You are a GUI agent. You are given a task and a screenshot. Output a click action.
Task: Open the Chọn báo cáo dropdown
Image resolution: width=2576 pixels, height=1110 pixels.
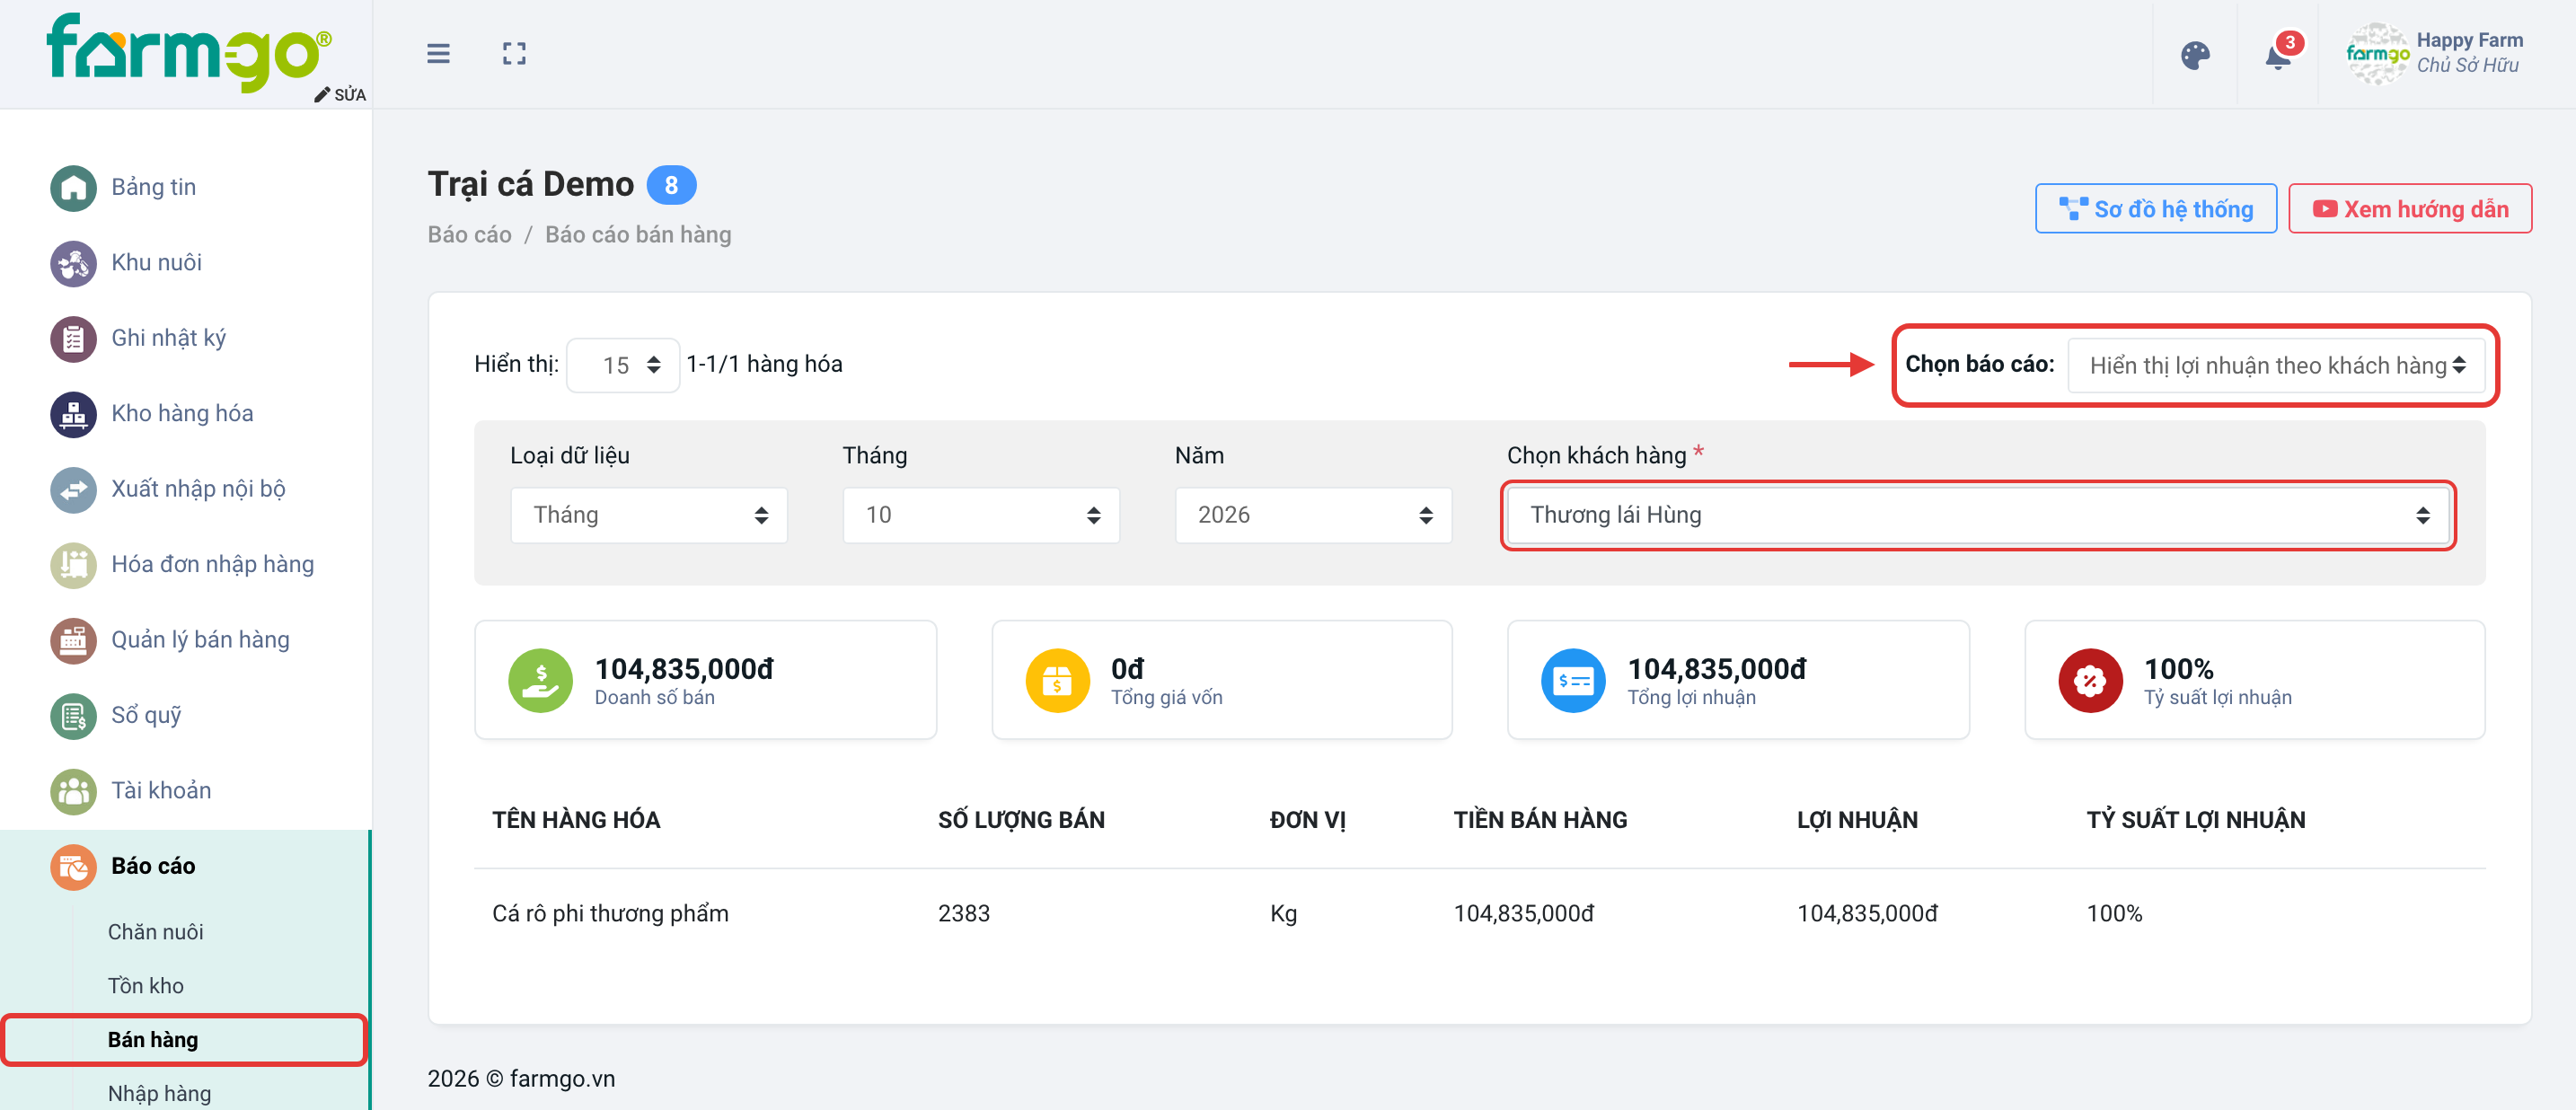pyautogui.click(x=2276, y=365)
